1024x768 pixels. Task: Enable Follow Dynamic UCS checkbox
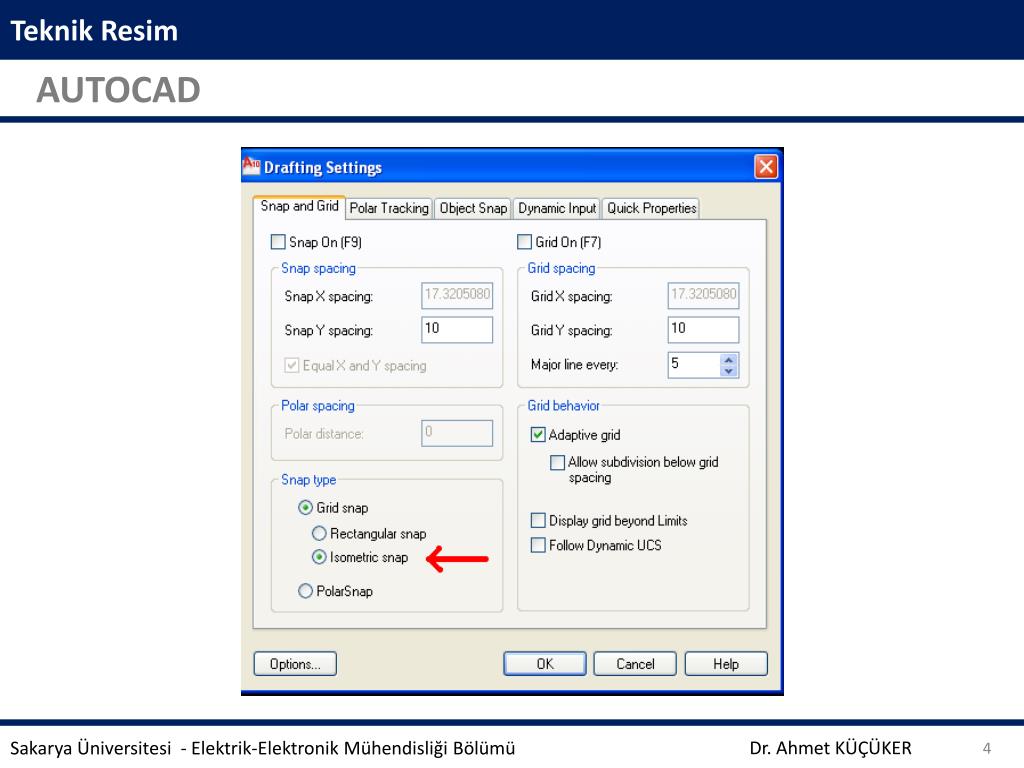pos(538,545)
